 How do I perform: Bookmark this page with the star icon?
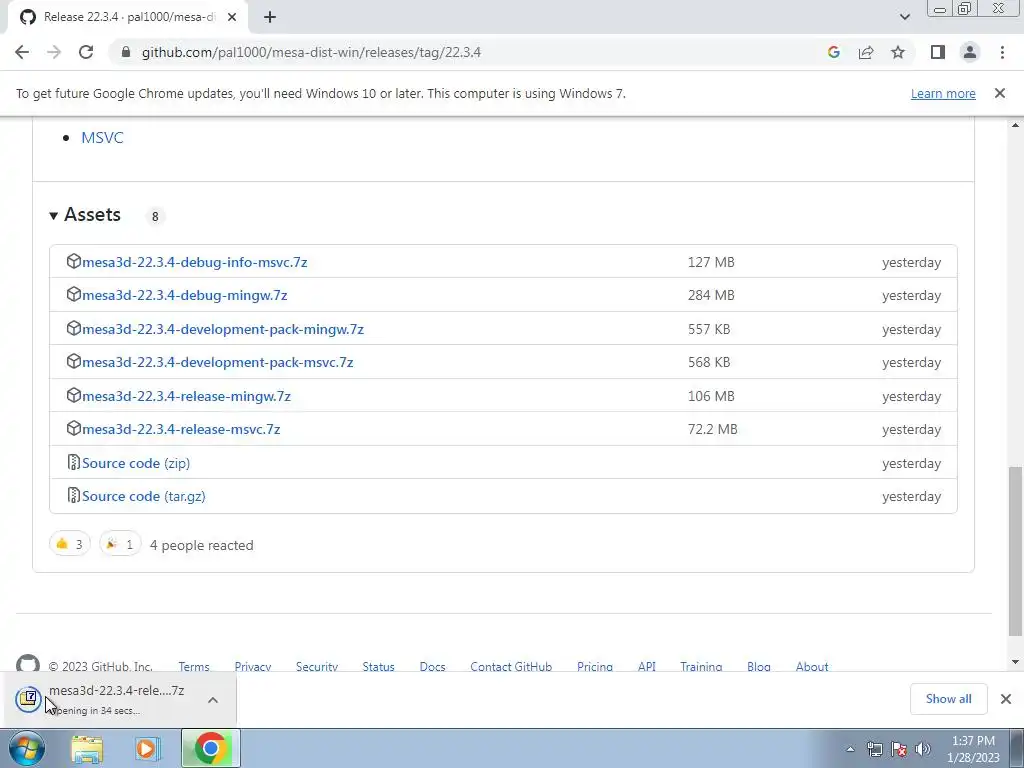[x=898, y=52]
